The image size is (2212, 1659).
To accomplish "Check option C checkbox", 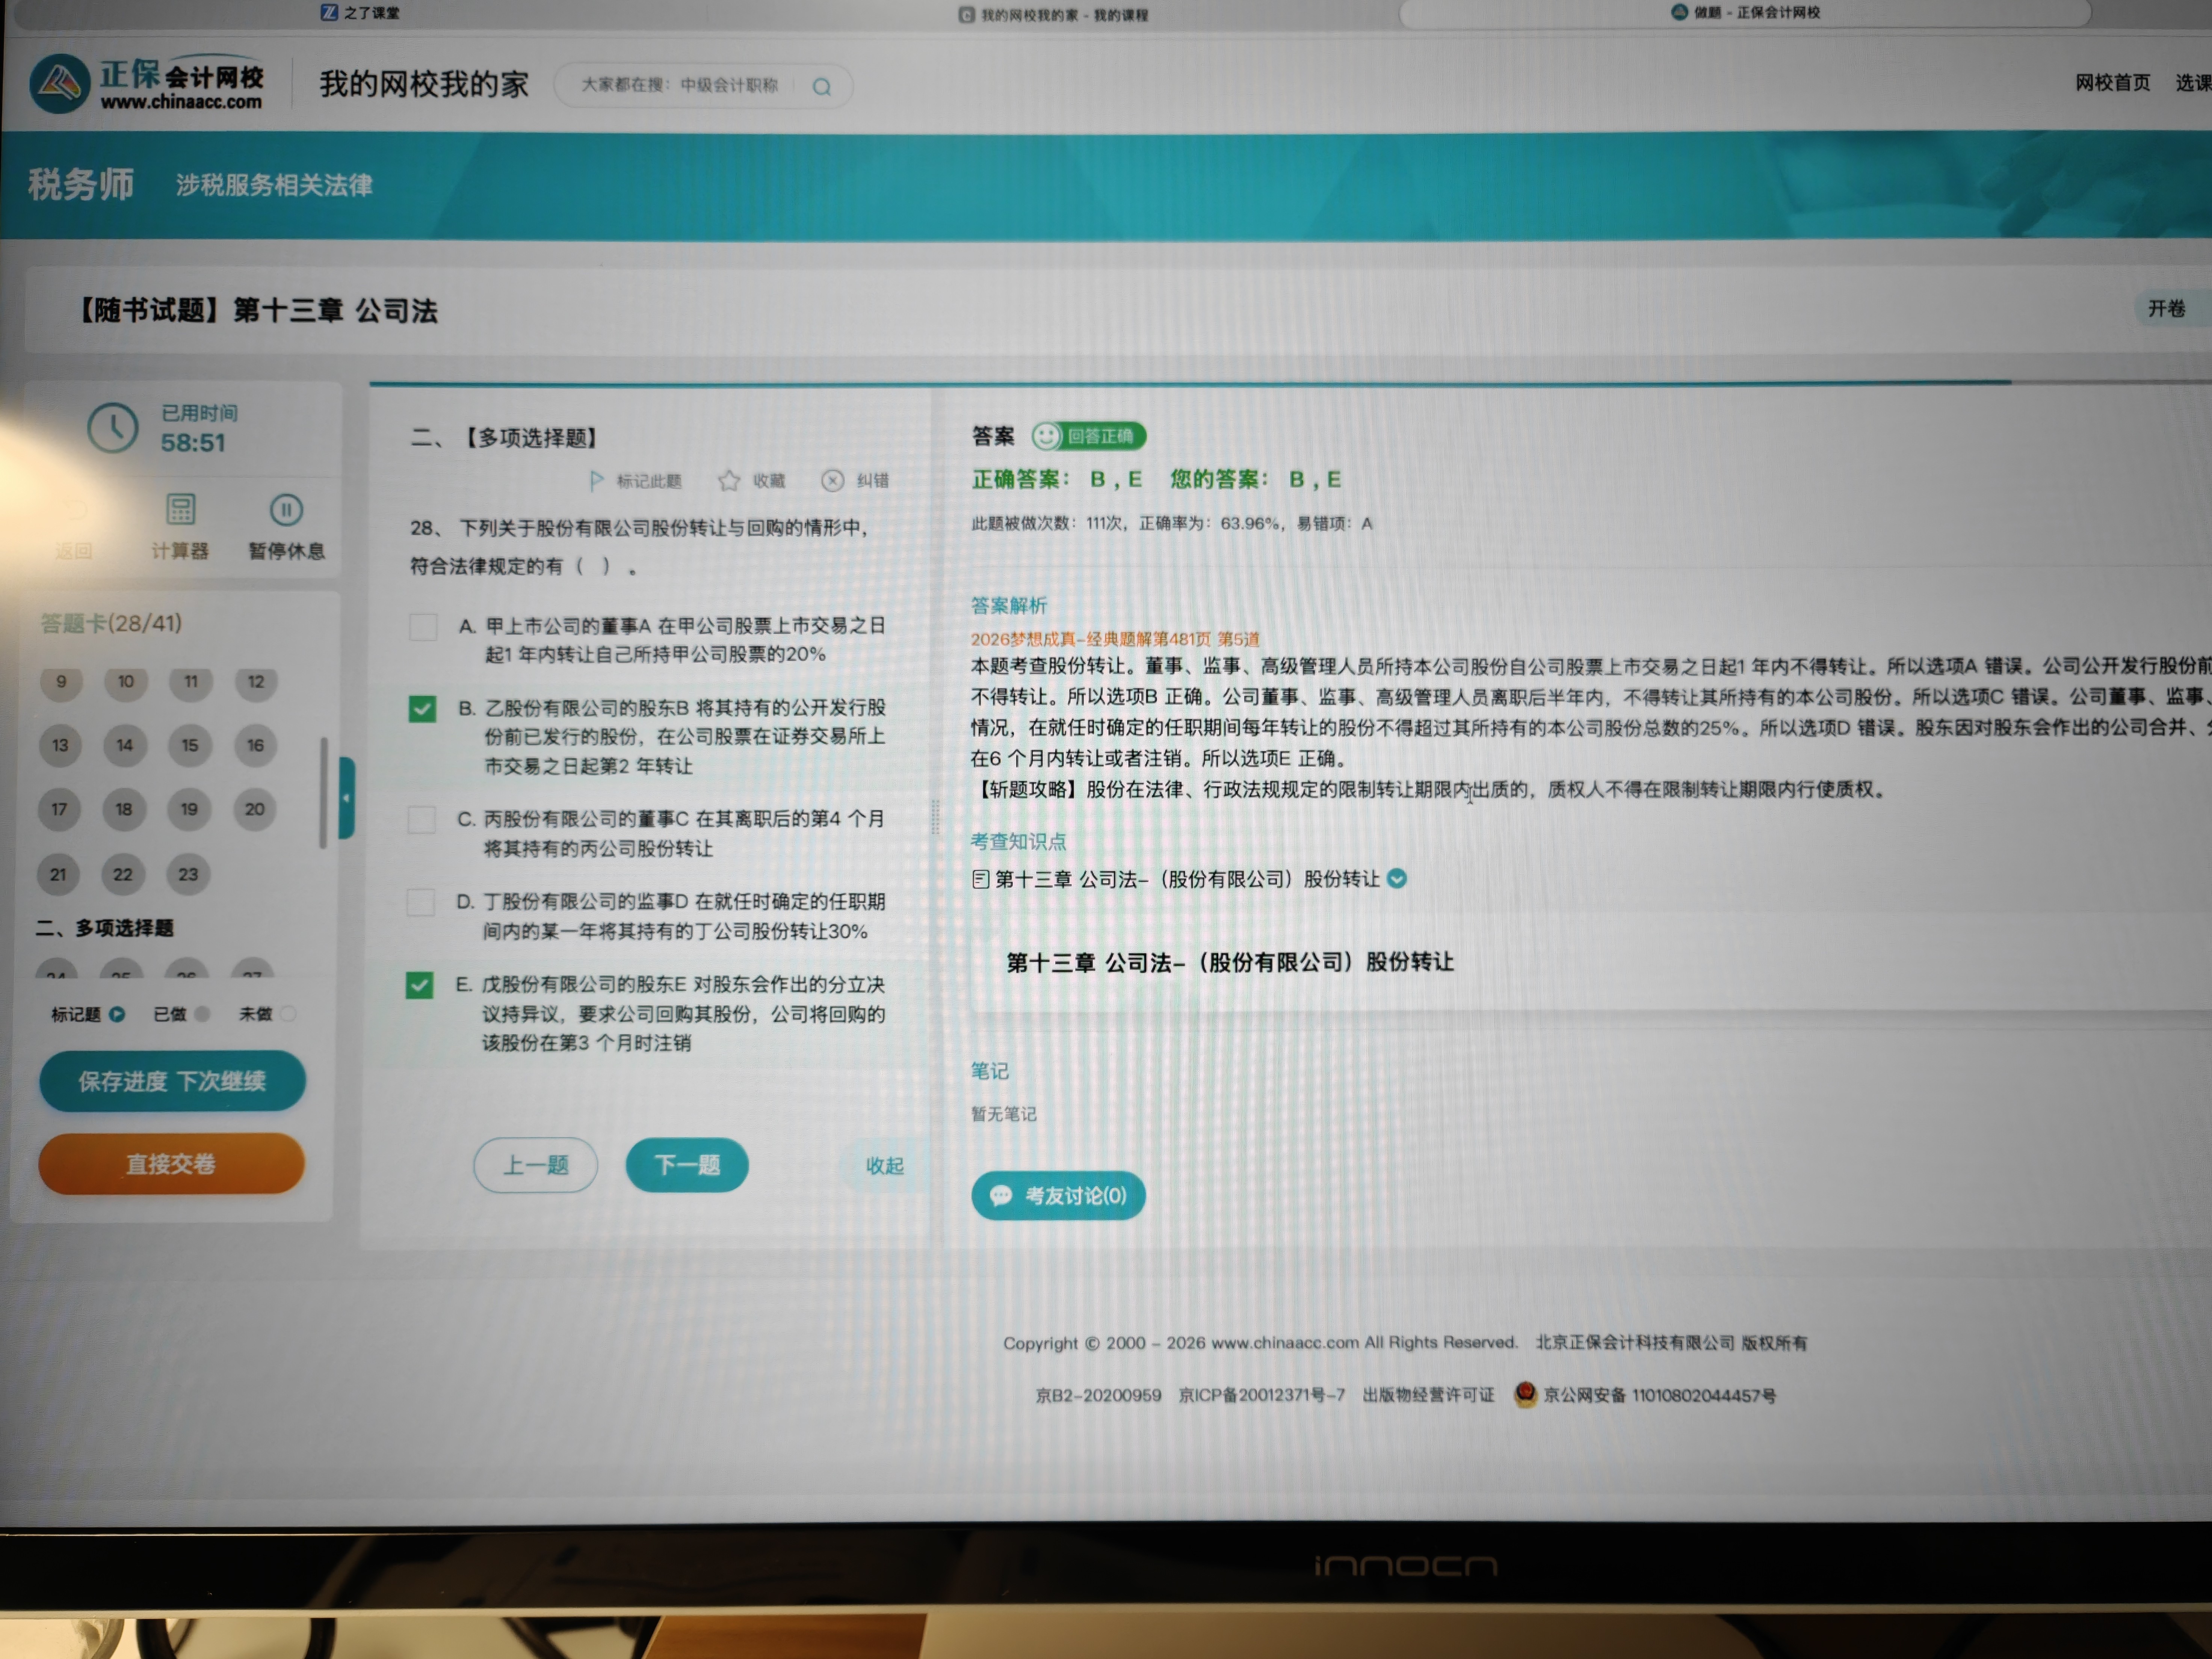I will click(421, 820).
